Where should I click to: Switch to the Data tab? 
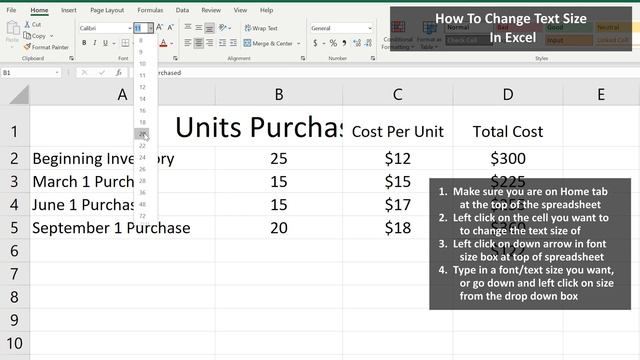(x=182, y=10)
